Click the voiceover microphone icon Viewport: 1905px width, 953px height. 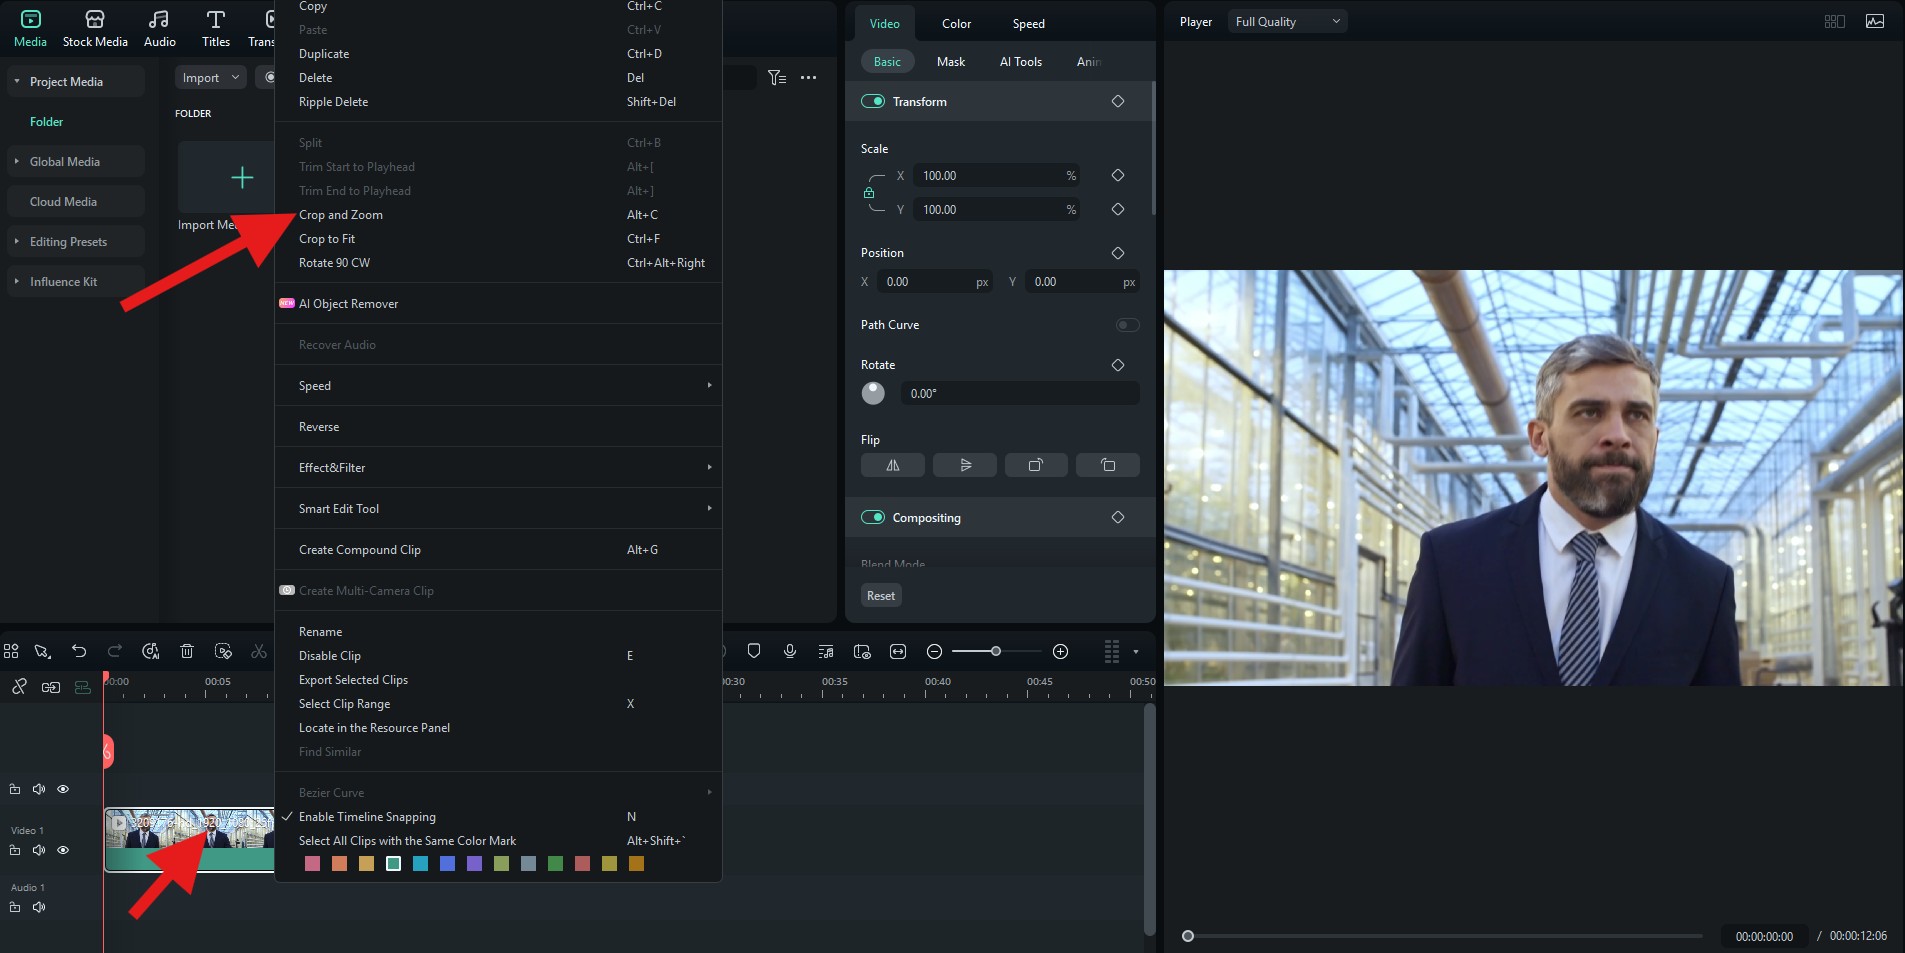[x=790, y=651]
